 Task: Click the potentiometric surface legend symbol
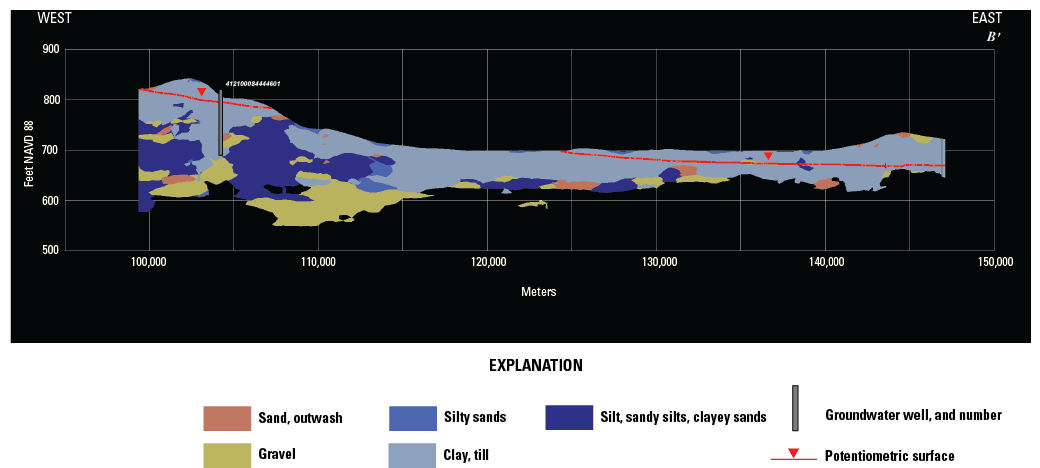[x=793, y=456]
